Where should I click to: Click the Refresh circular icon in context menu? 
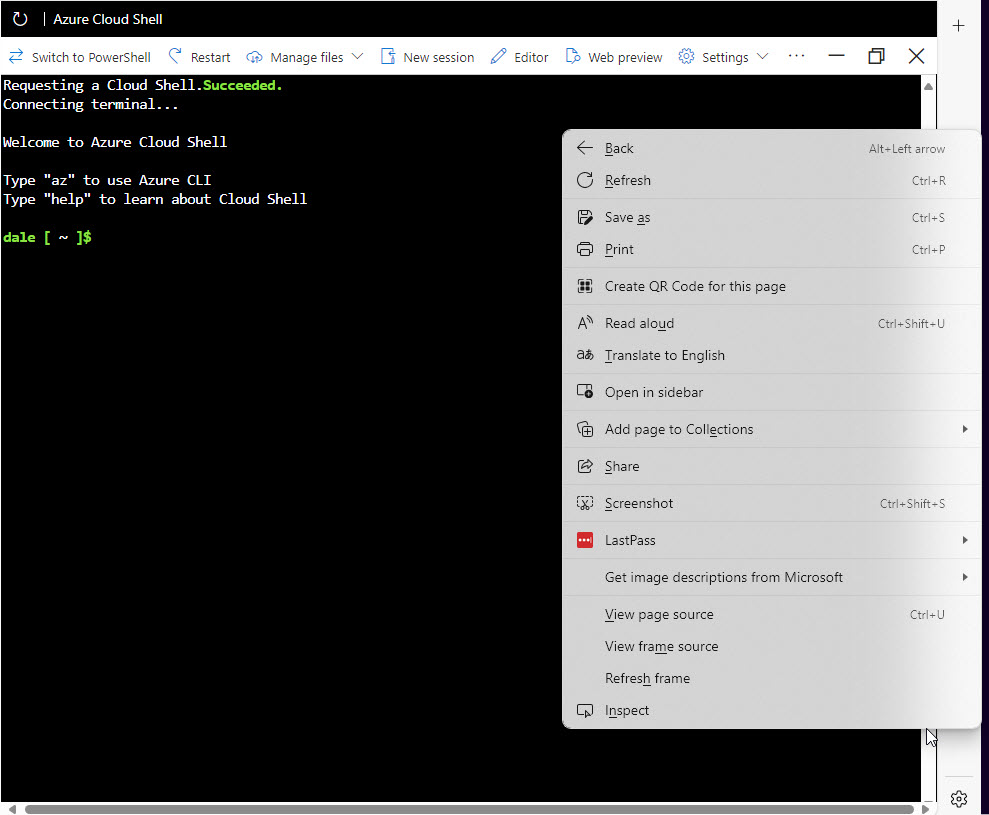click(x=585, y=180)
